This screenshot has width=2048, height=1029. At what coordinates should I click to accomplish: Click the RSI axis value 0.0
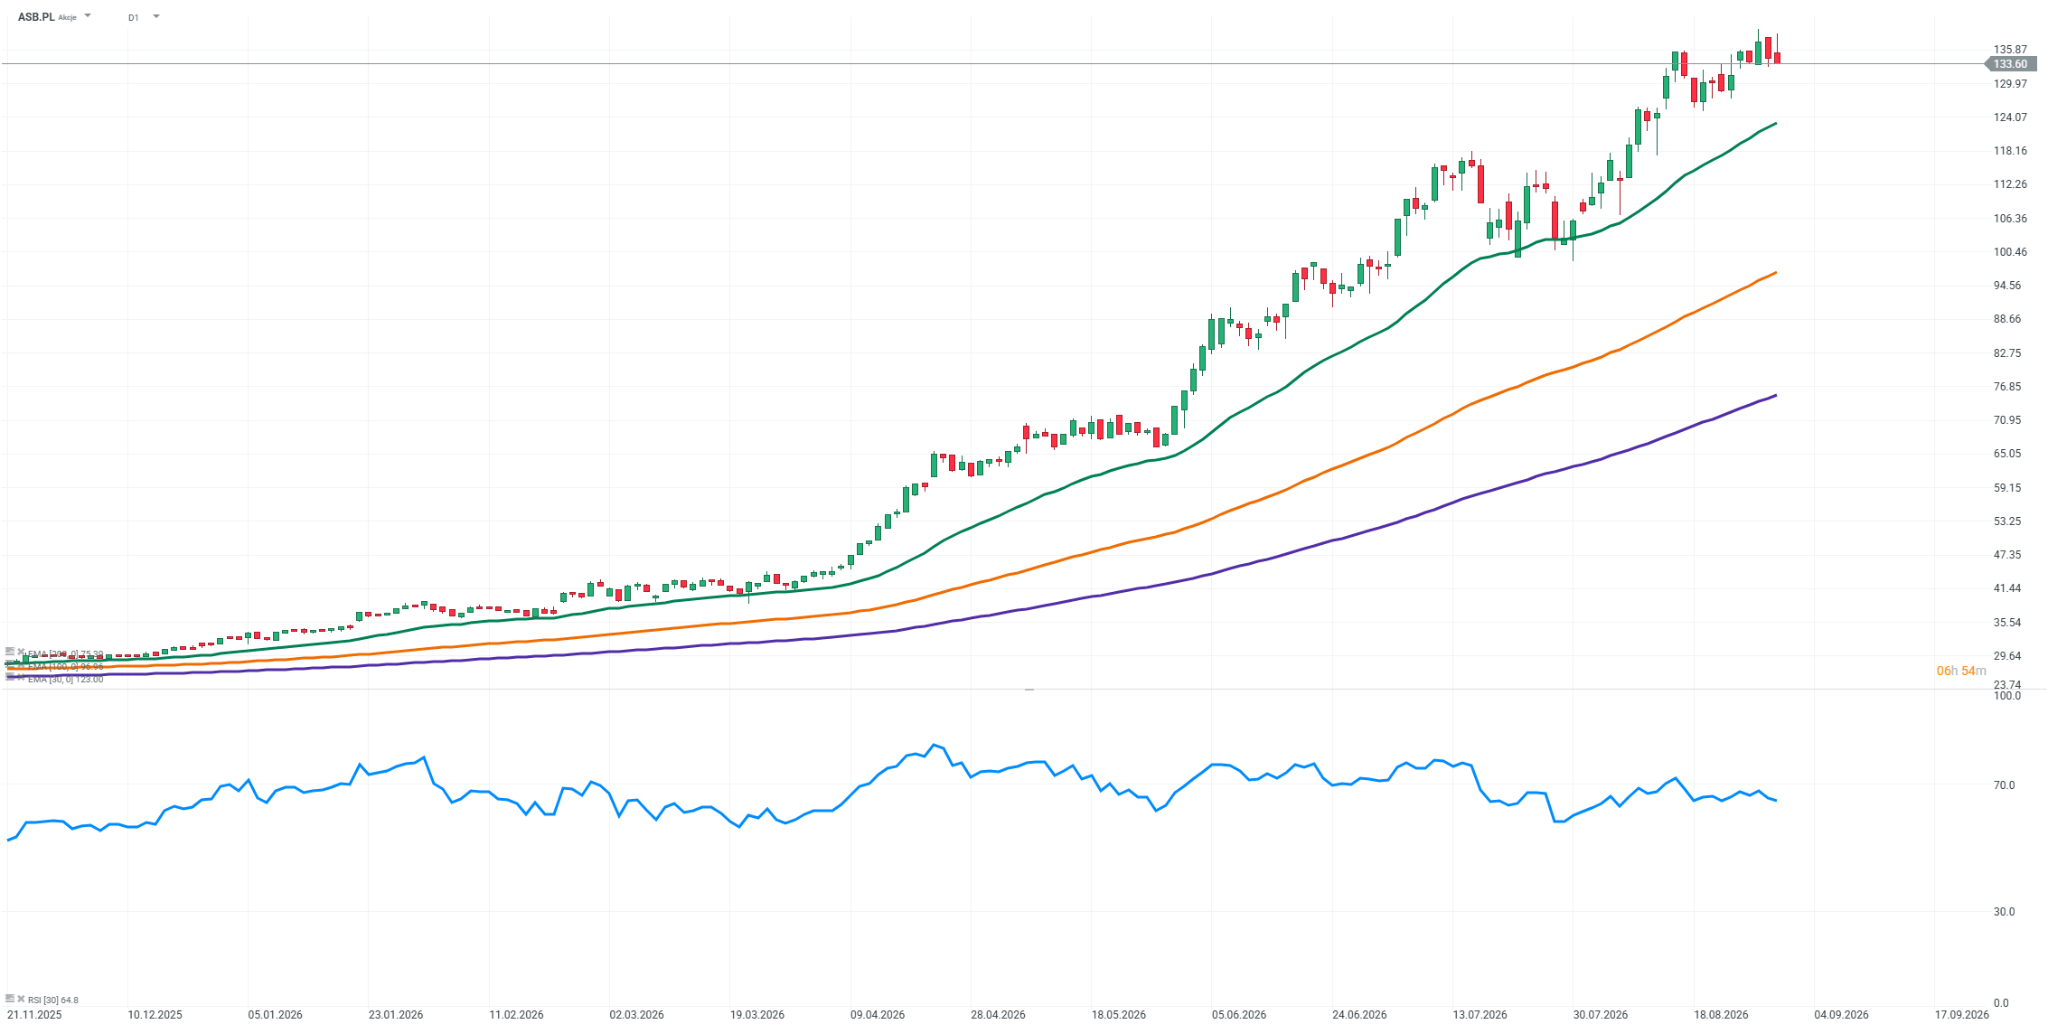(x=2001, y=1003)
